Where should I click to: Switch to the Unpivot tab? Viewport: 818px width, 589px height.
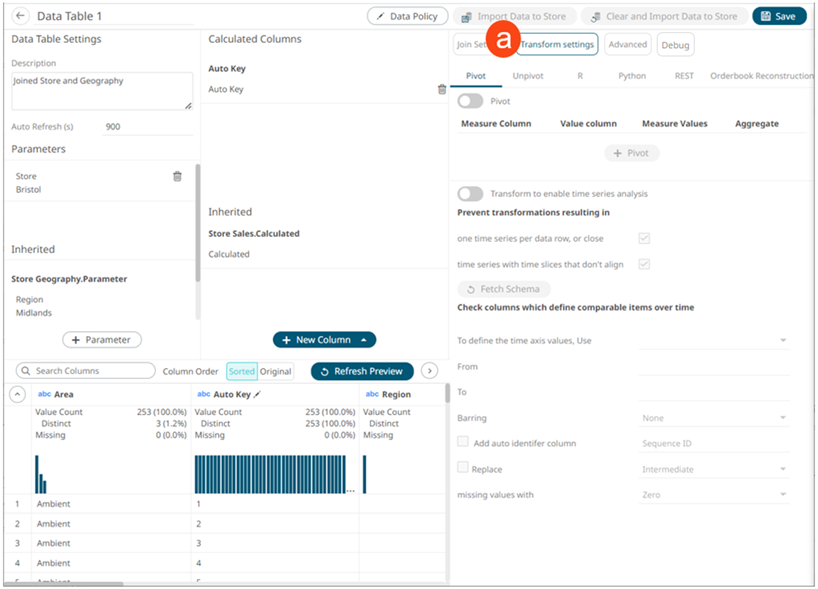coord(528,76)
